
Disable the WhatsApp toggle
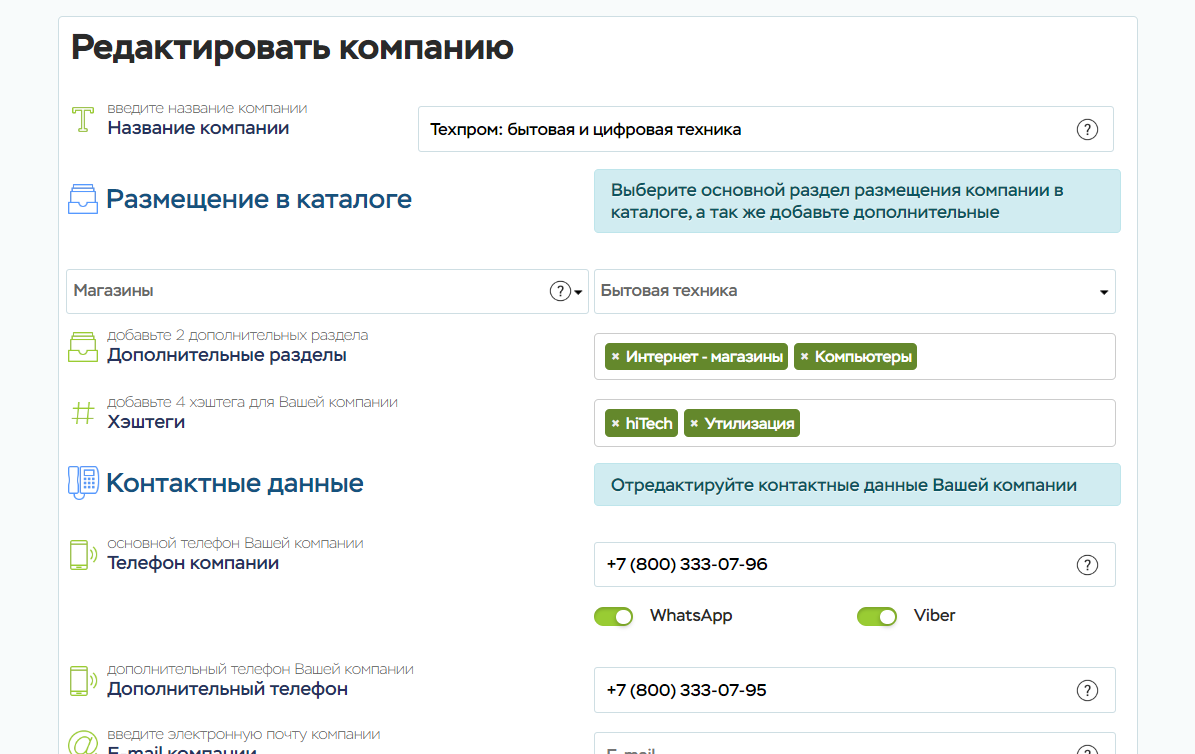[x=614, y=616]
